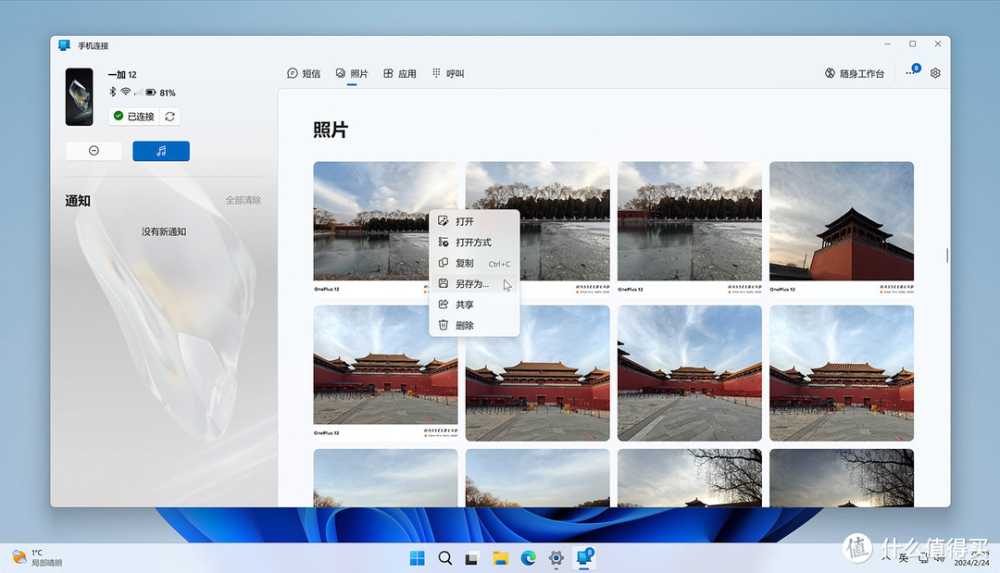The height and width of the screenshot is (573, 1000).
Task: Switch to the 应用 apps tab
Action: [x=400, y=74]
